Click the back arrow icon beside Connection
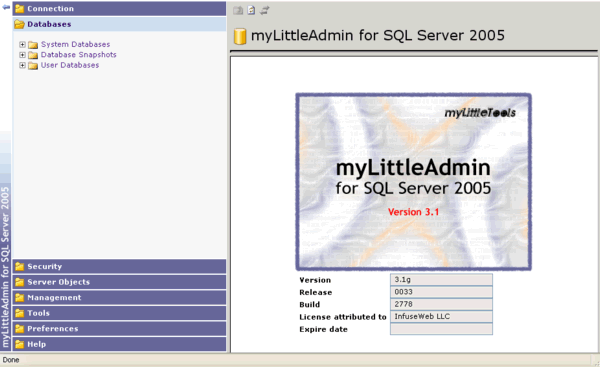This screenshot has width=600, height=367. coord(6,7)
